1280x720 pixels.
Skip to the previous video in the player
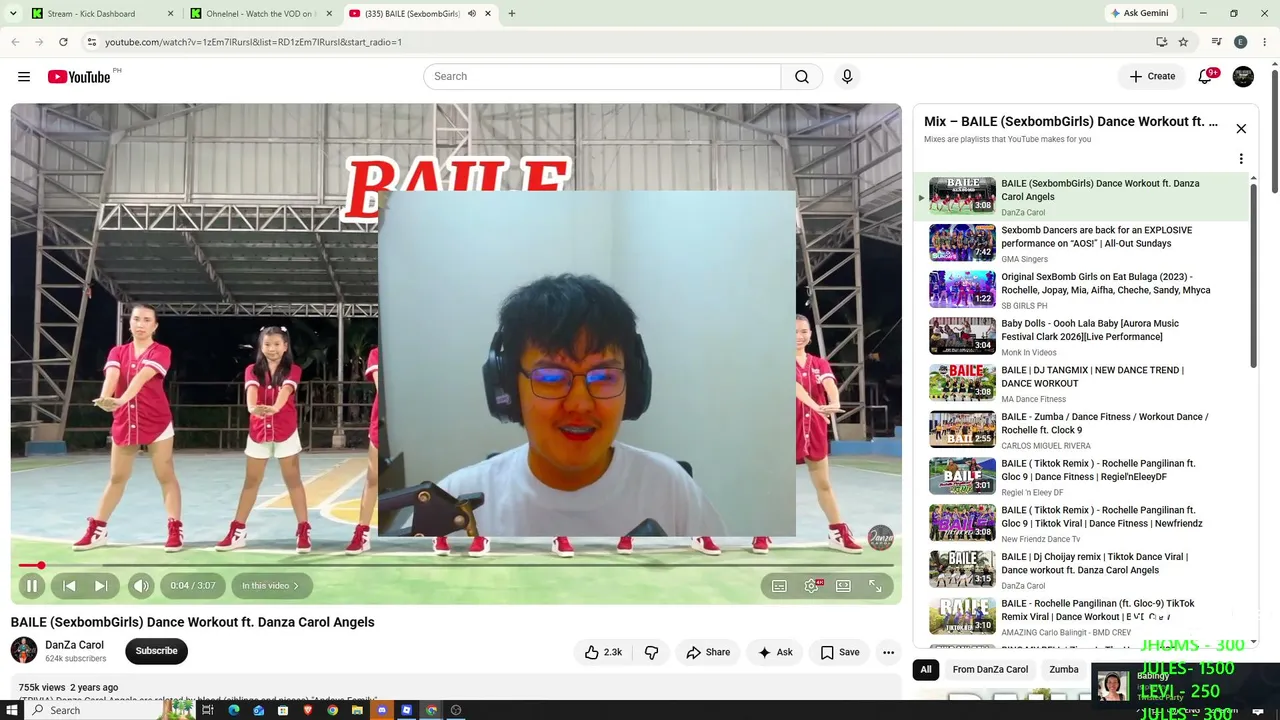point(69,586)
